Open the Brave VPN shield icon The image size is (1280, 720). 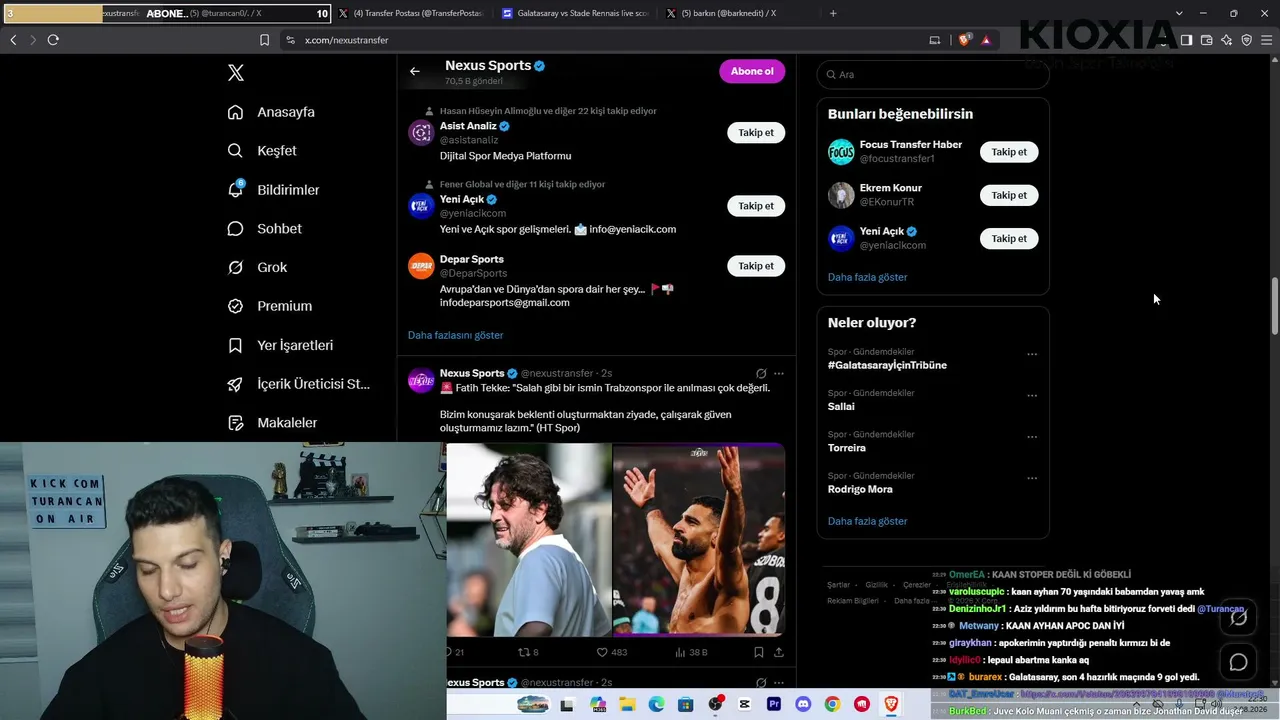(x=1246, y=40)
